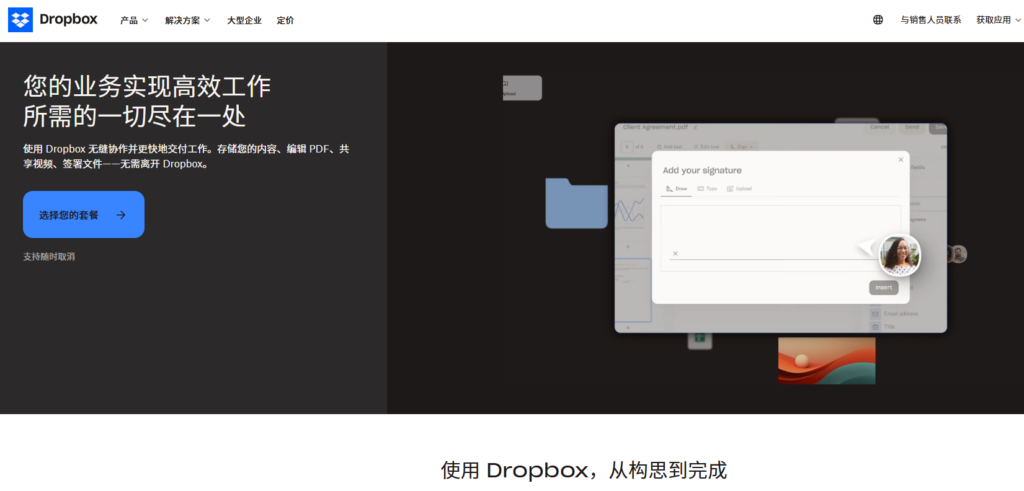Click the orange and green artwork thumbnail
Image resolution: width=1024 pixels, height=491 pixels.
(x=827, y=360)
